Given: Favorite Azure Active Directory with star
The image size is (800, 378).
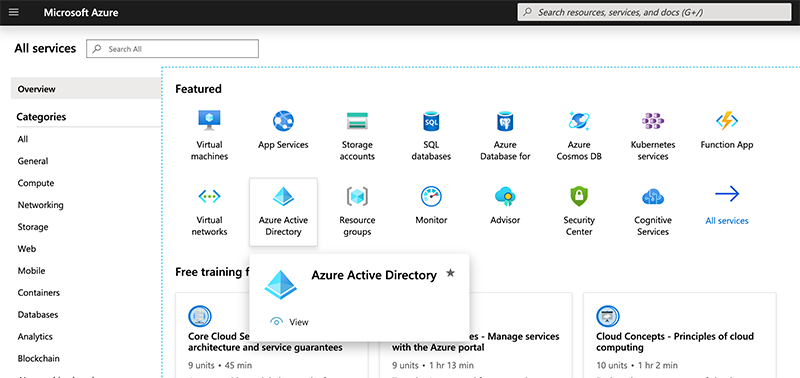Looking at the screenshot, I should coord(450,273).
